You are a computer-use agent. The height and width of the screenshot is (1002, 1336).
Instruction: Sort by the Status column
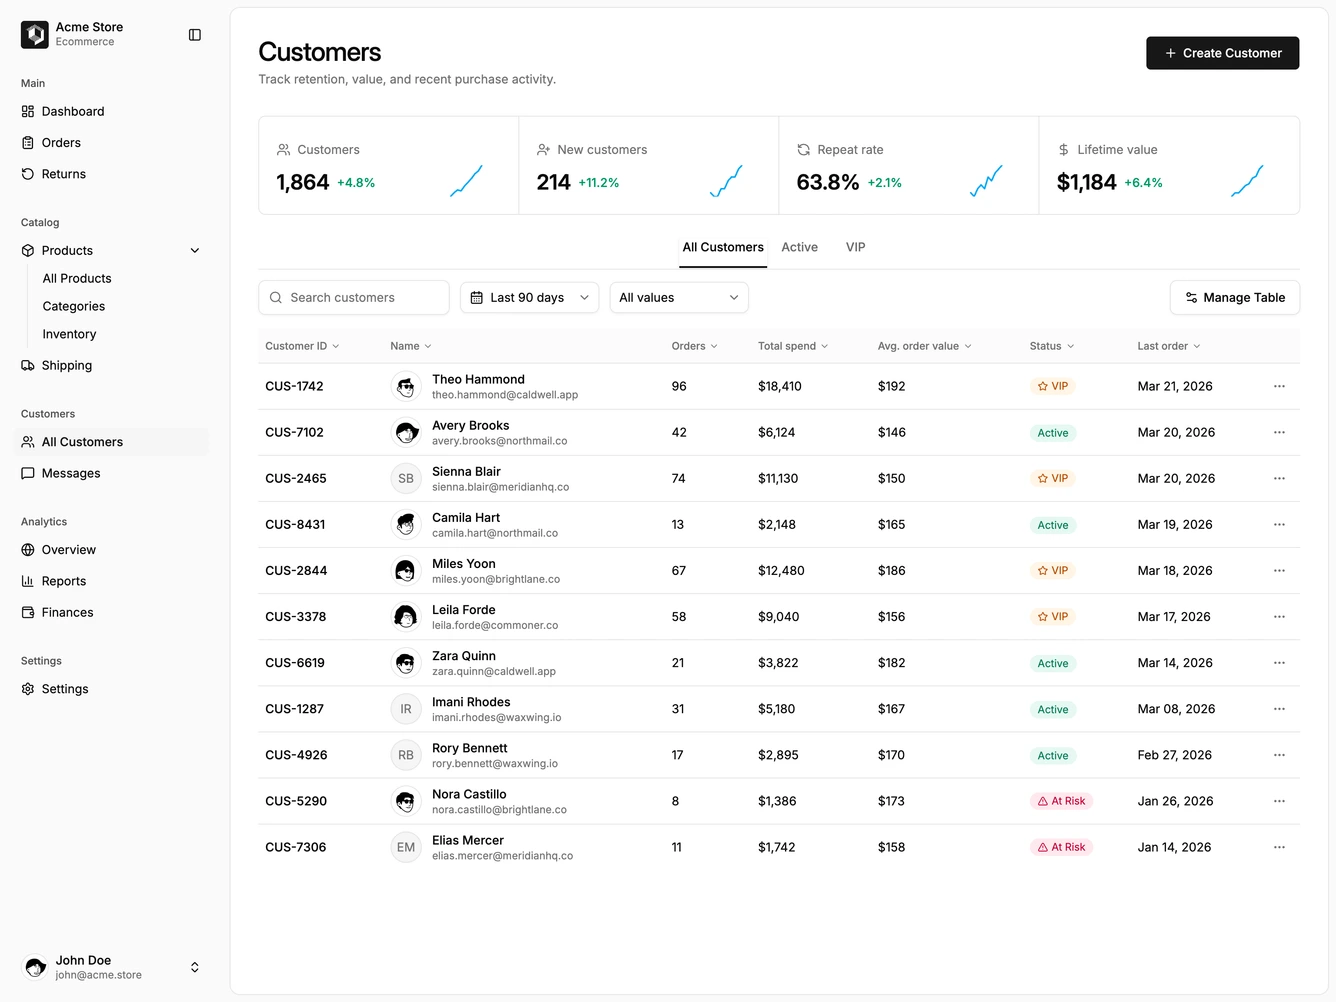(1052, 346)
